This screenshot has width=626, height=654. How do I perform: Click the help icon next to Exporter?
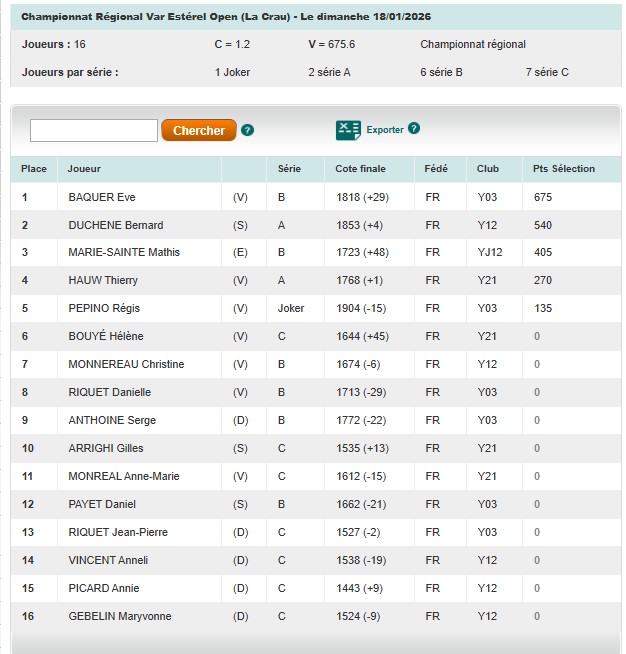414,129
